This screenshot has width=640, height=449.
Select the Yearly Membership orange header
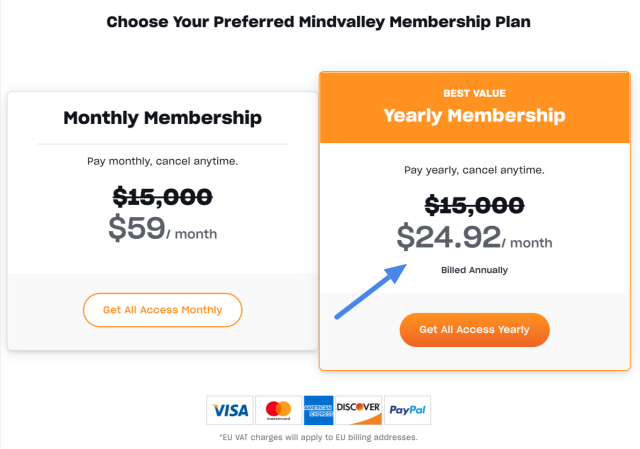[x=475, y=108]
